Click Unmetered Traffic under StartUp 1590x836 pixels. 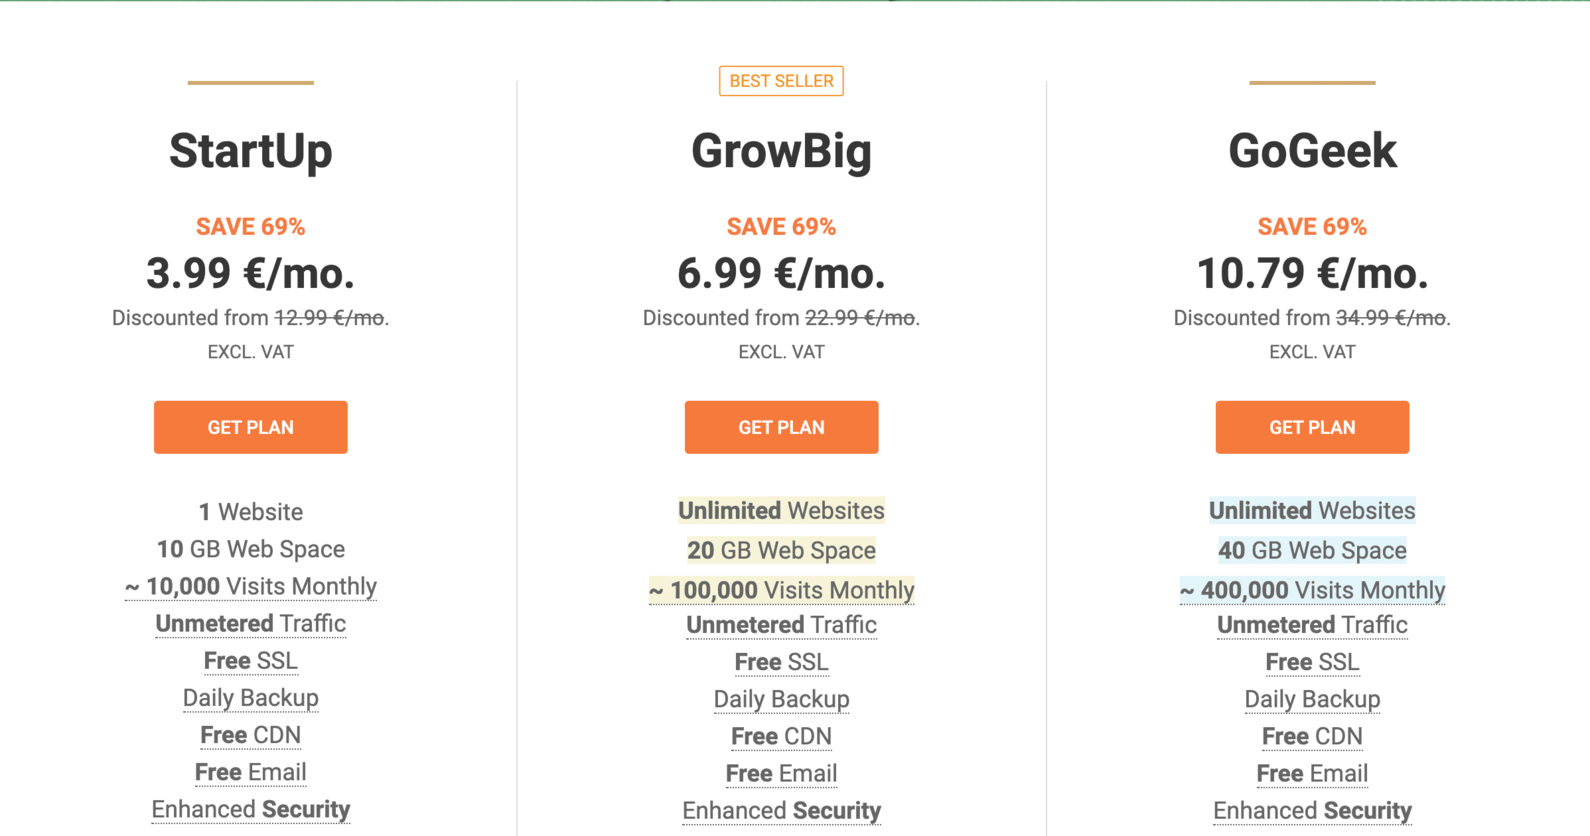(x=250, y=624)
